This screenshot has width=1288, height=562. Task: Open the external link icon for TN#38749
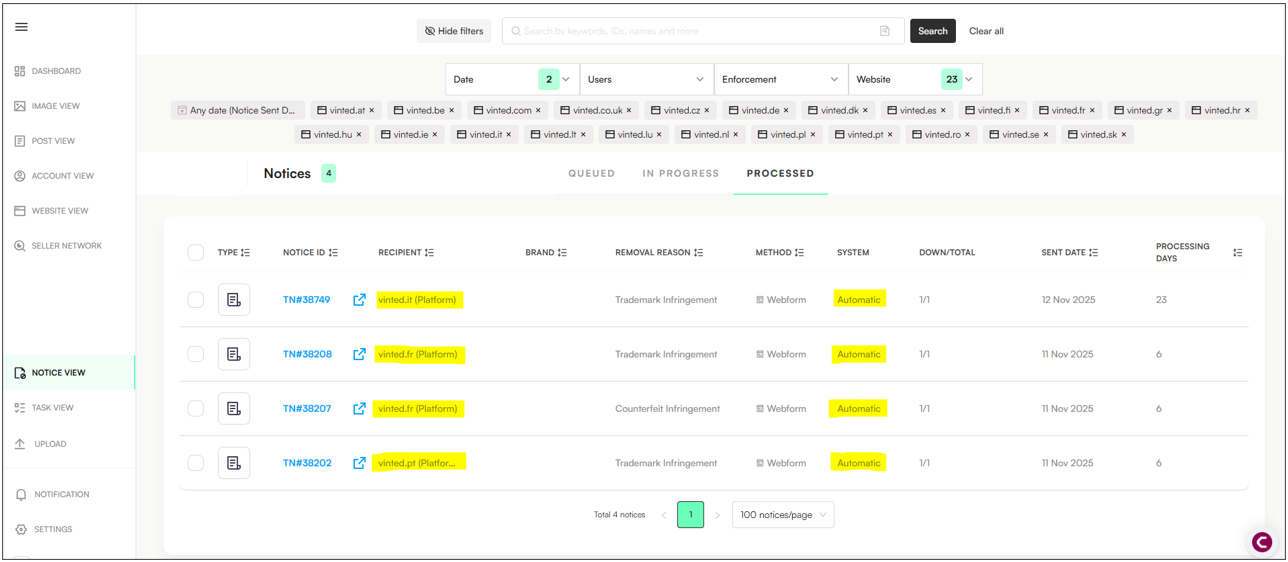(359, 300)
